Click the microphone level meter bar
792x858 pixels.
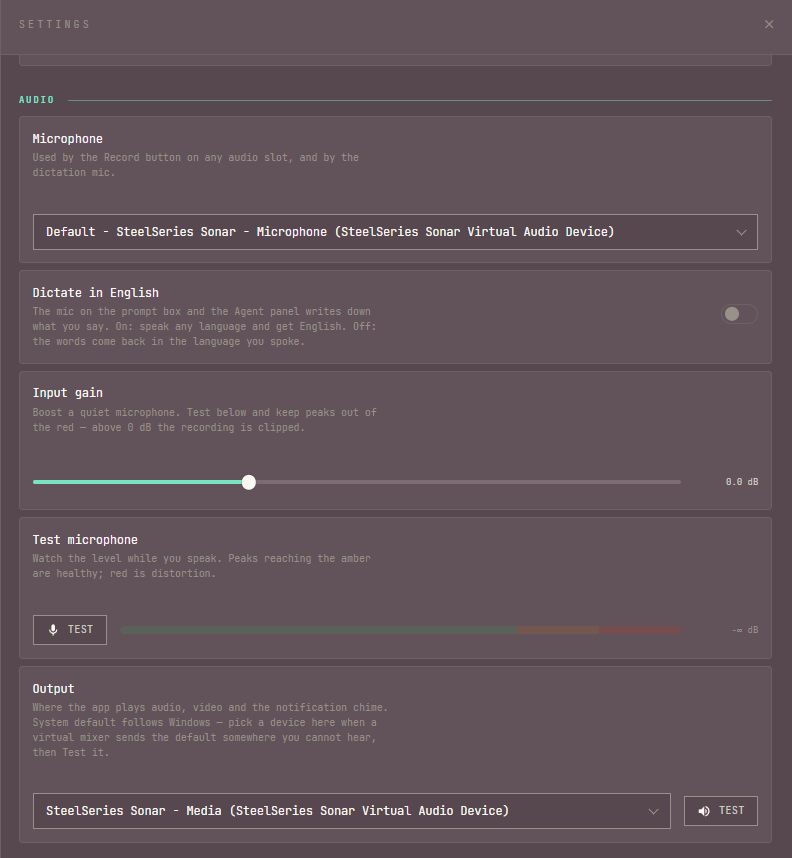pos(400,630)
